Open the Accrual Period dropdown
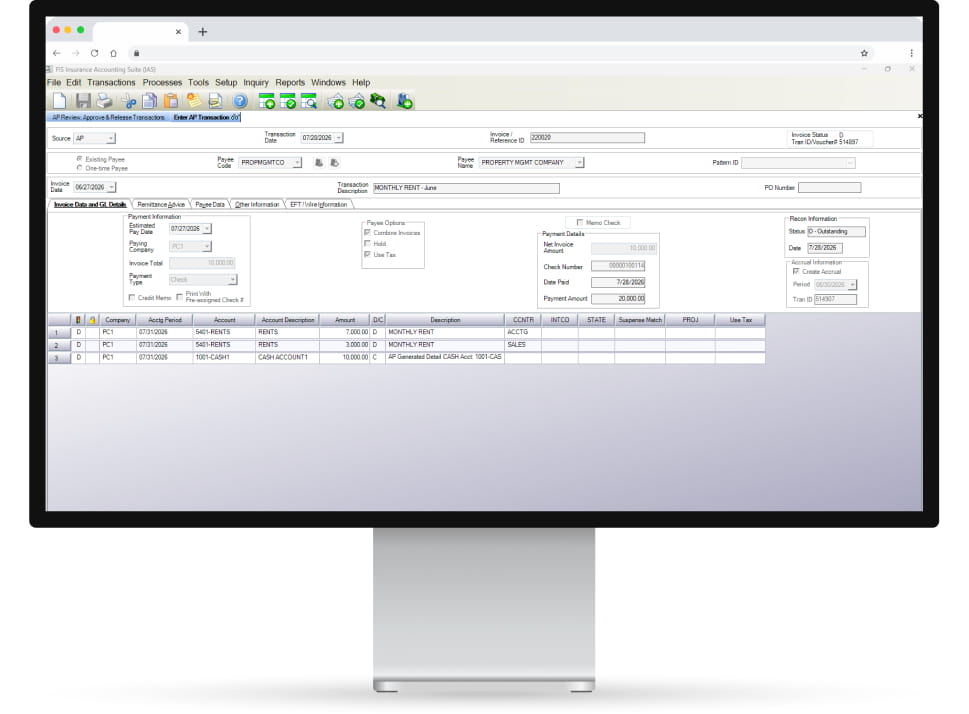This screenshot has height=714, width=969. point(852,285)
